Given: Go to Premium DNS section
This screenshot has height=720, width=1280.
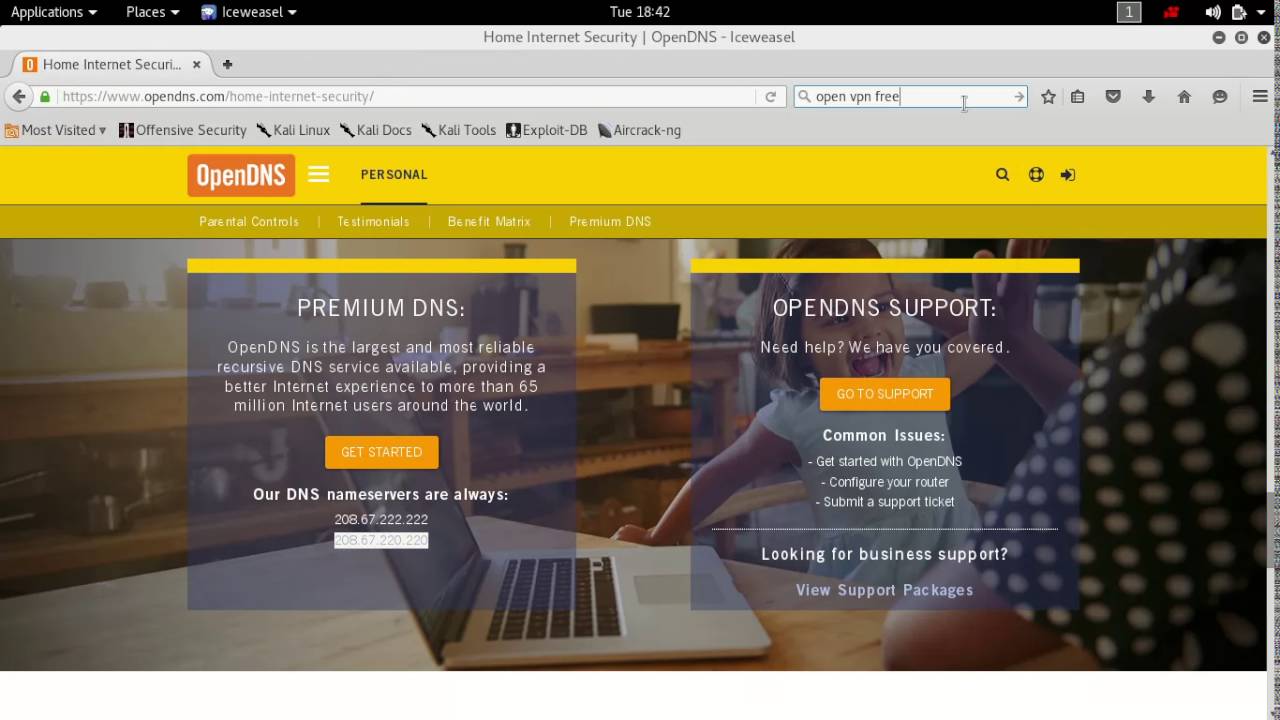Looking at the screenshot, I should 610,222.
